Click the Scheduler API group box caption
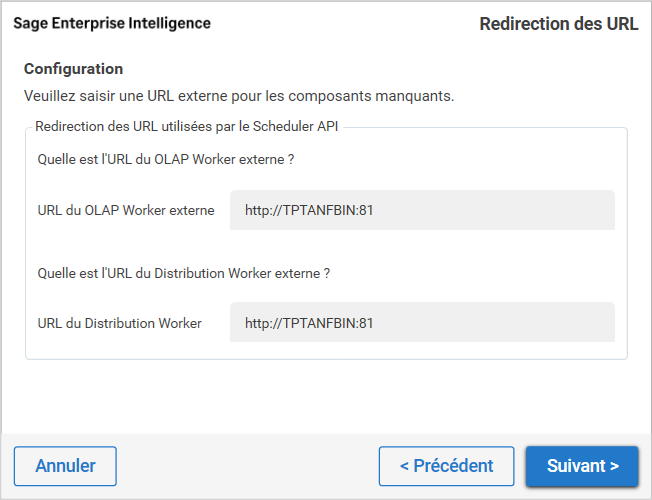 (x=189, y=126)
